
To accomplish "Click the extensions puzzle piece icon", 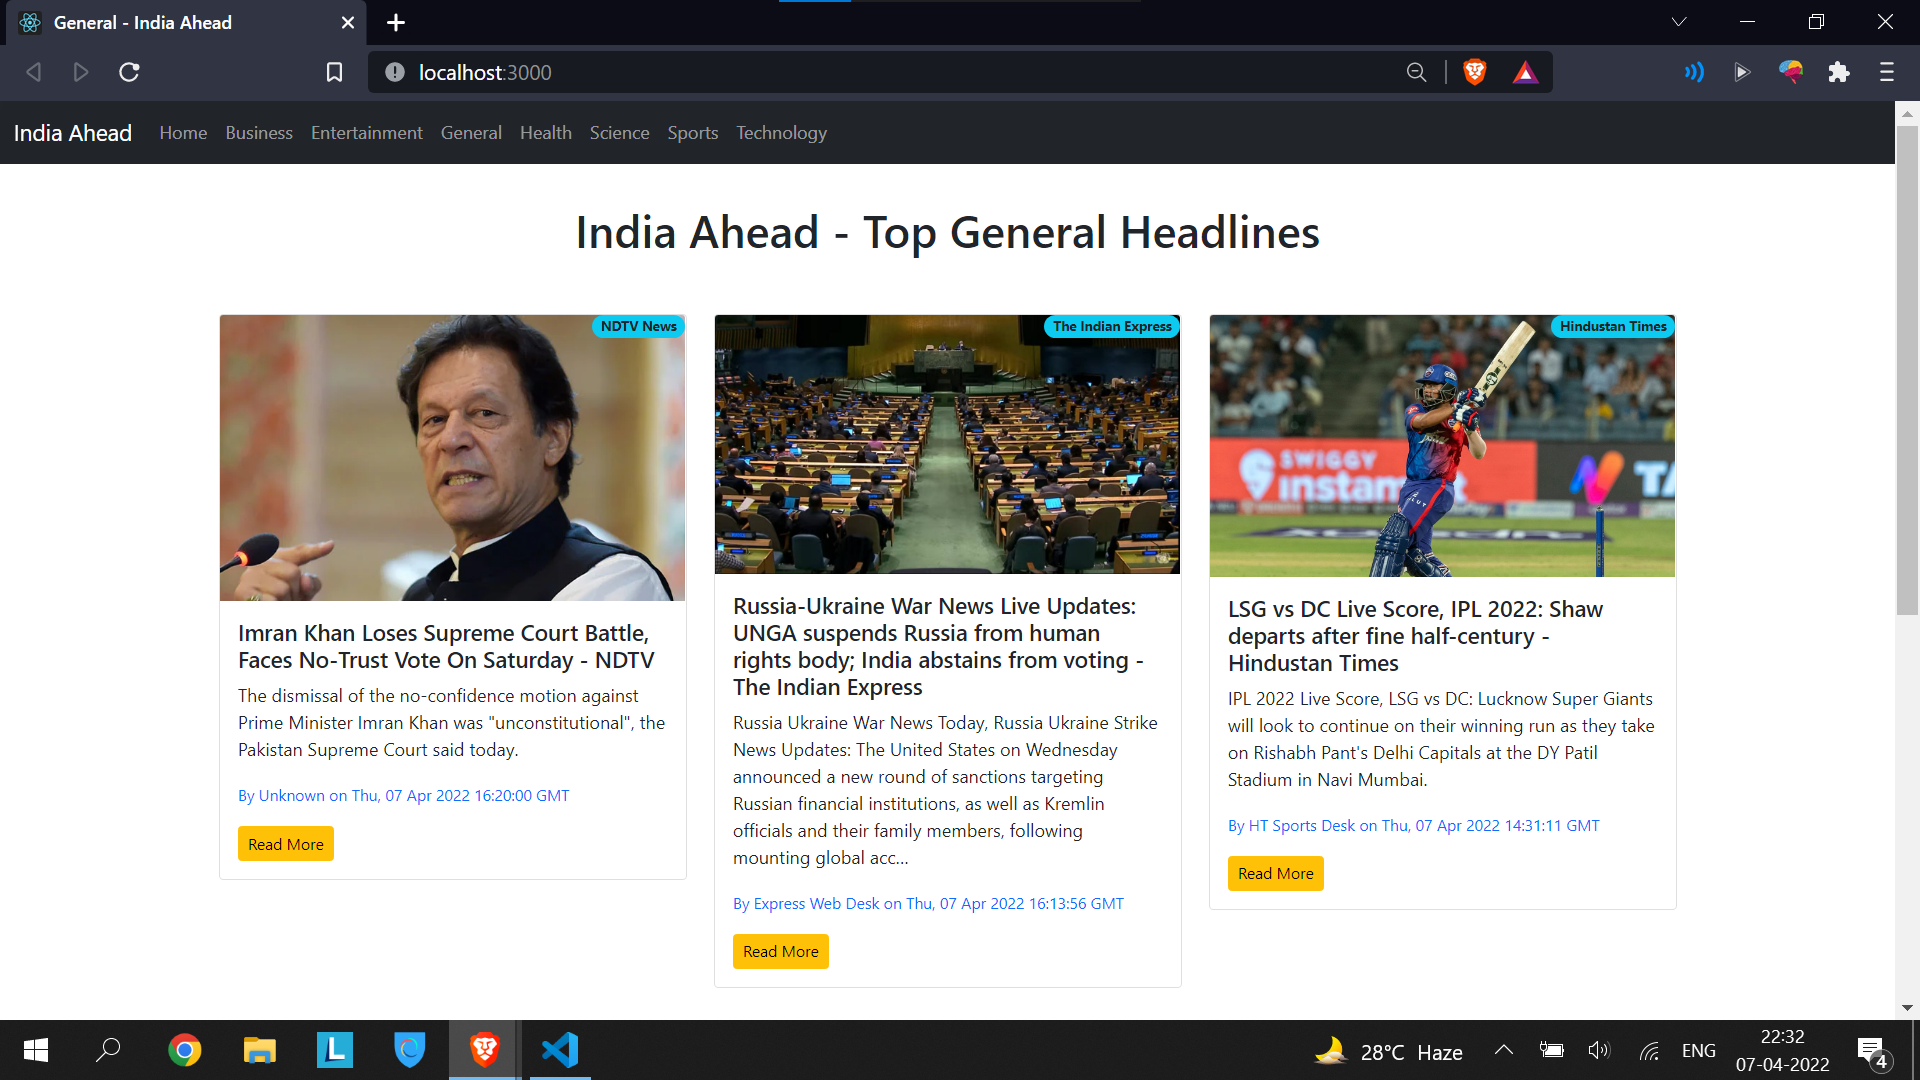I will pyautogui.click(x=1838, y=72).
